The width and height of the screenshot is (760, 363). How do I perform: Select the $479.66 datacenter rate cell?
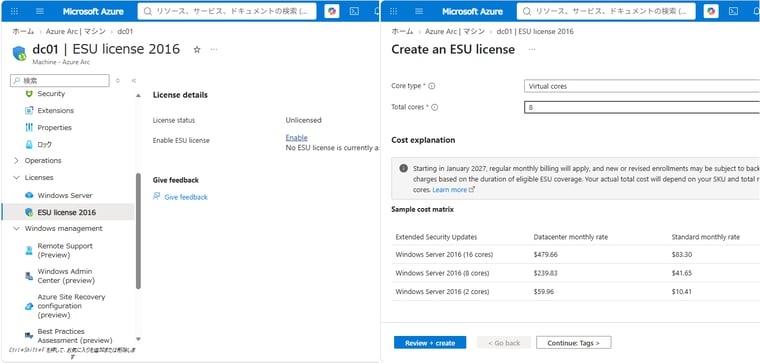pos(545,254)
